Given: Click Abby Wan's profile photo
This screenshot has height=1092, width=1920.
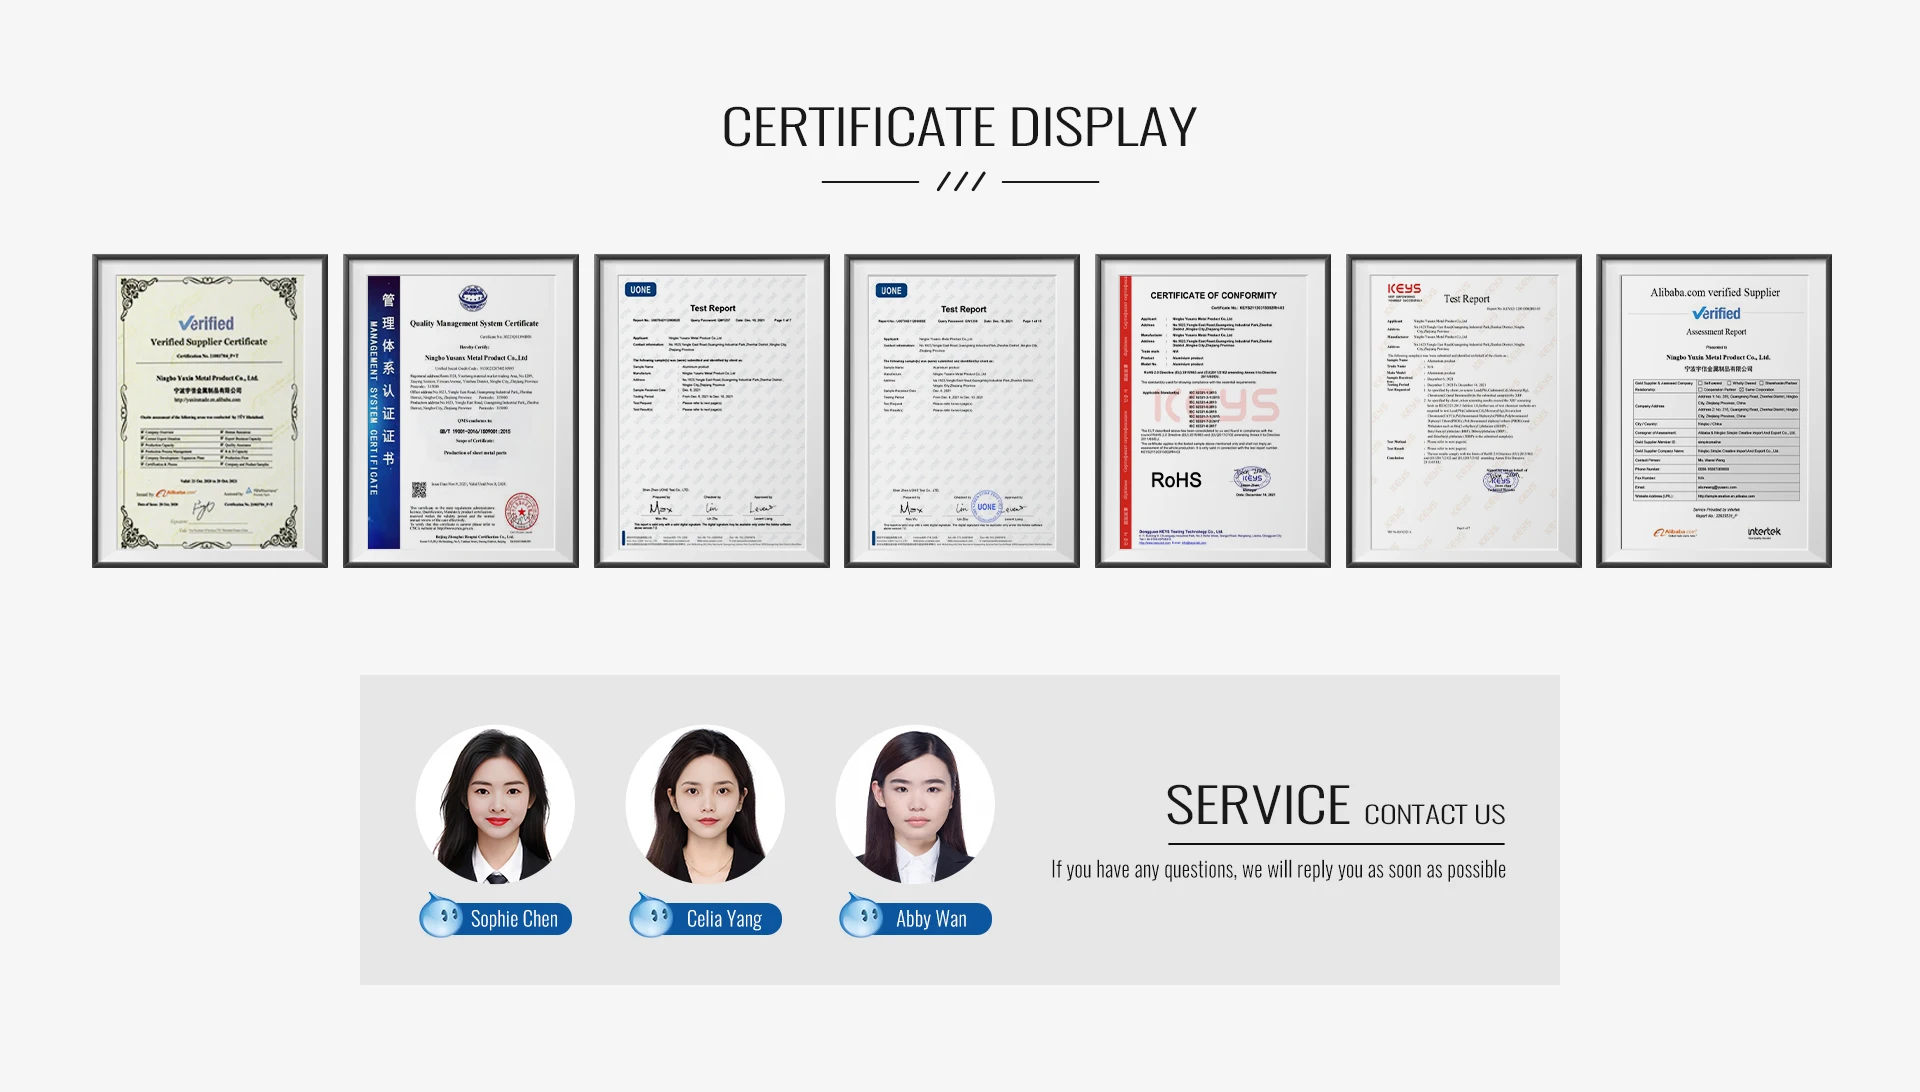Looking at the screenshot, I should (915, 804).
